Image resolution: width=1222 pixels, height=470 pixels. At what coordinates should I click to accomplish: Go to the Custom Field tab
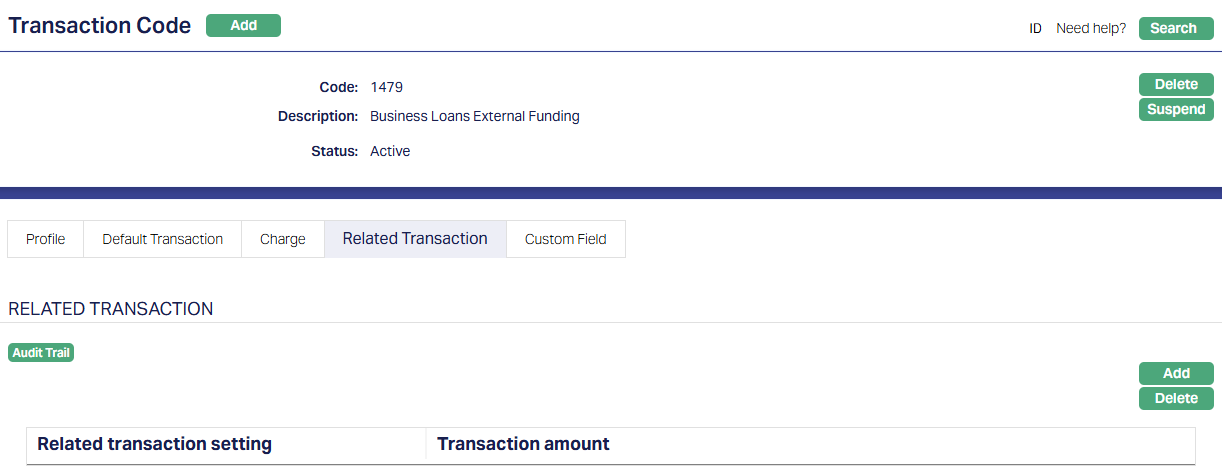(x=566, y=239)
